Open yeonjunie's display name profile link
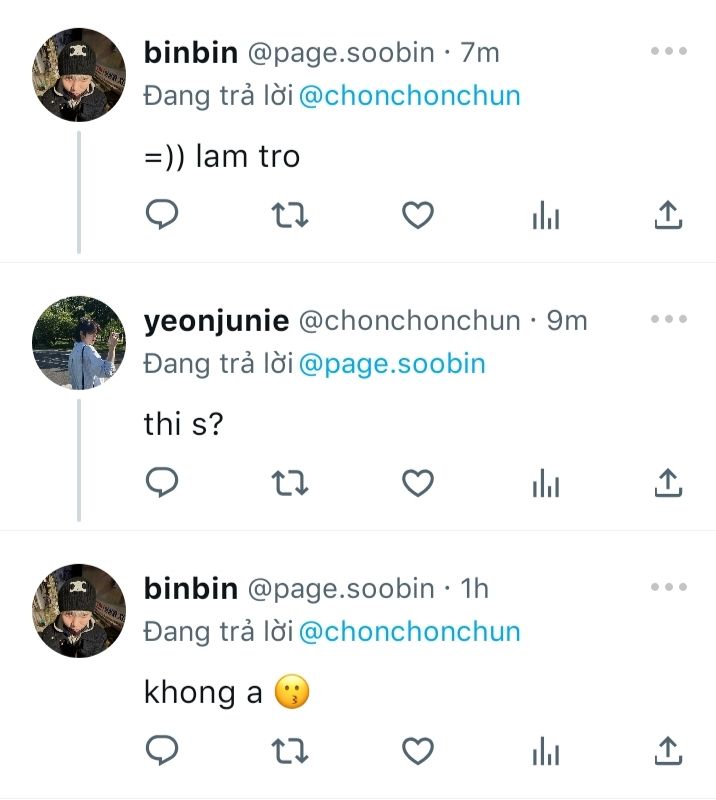The width and height of the screenshot is (716, 800). pos(216,321)
